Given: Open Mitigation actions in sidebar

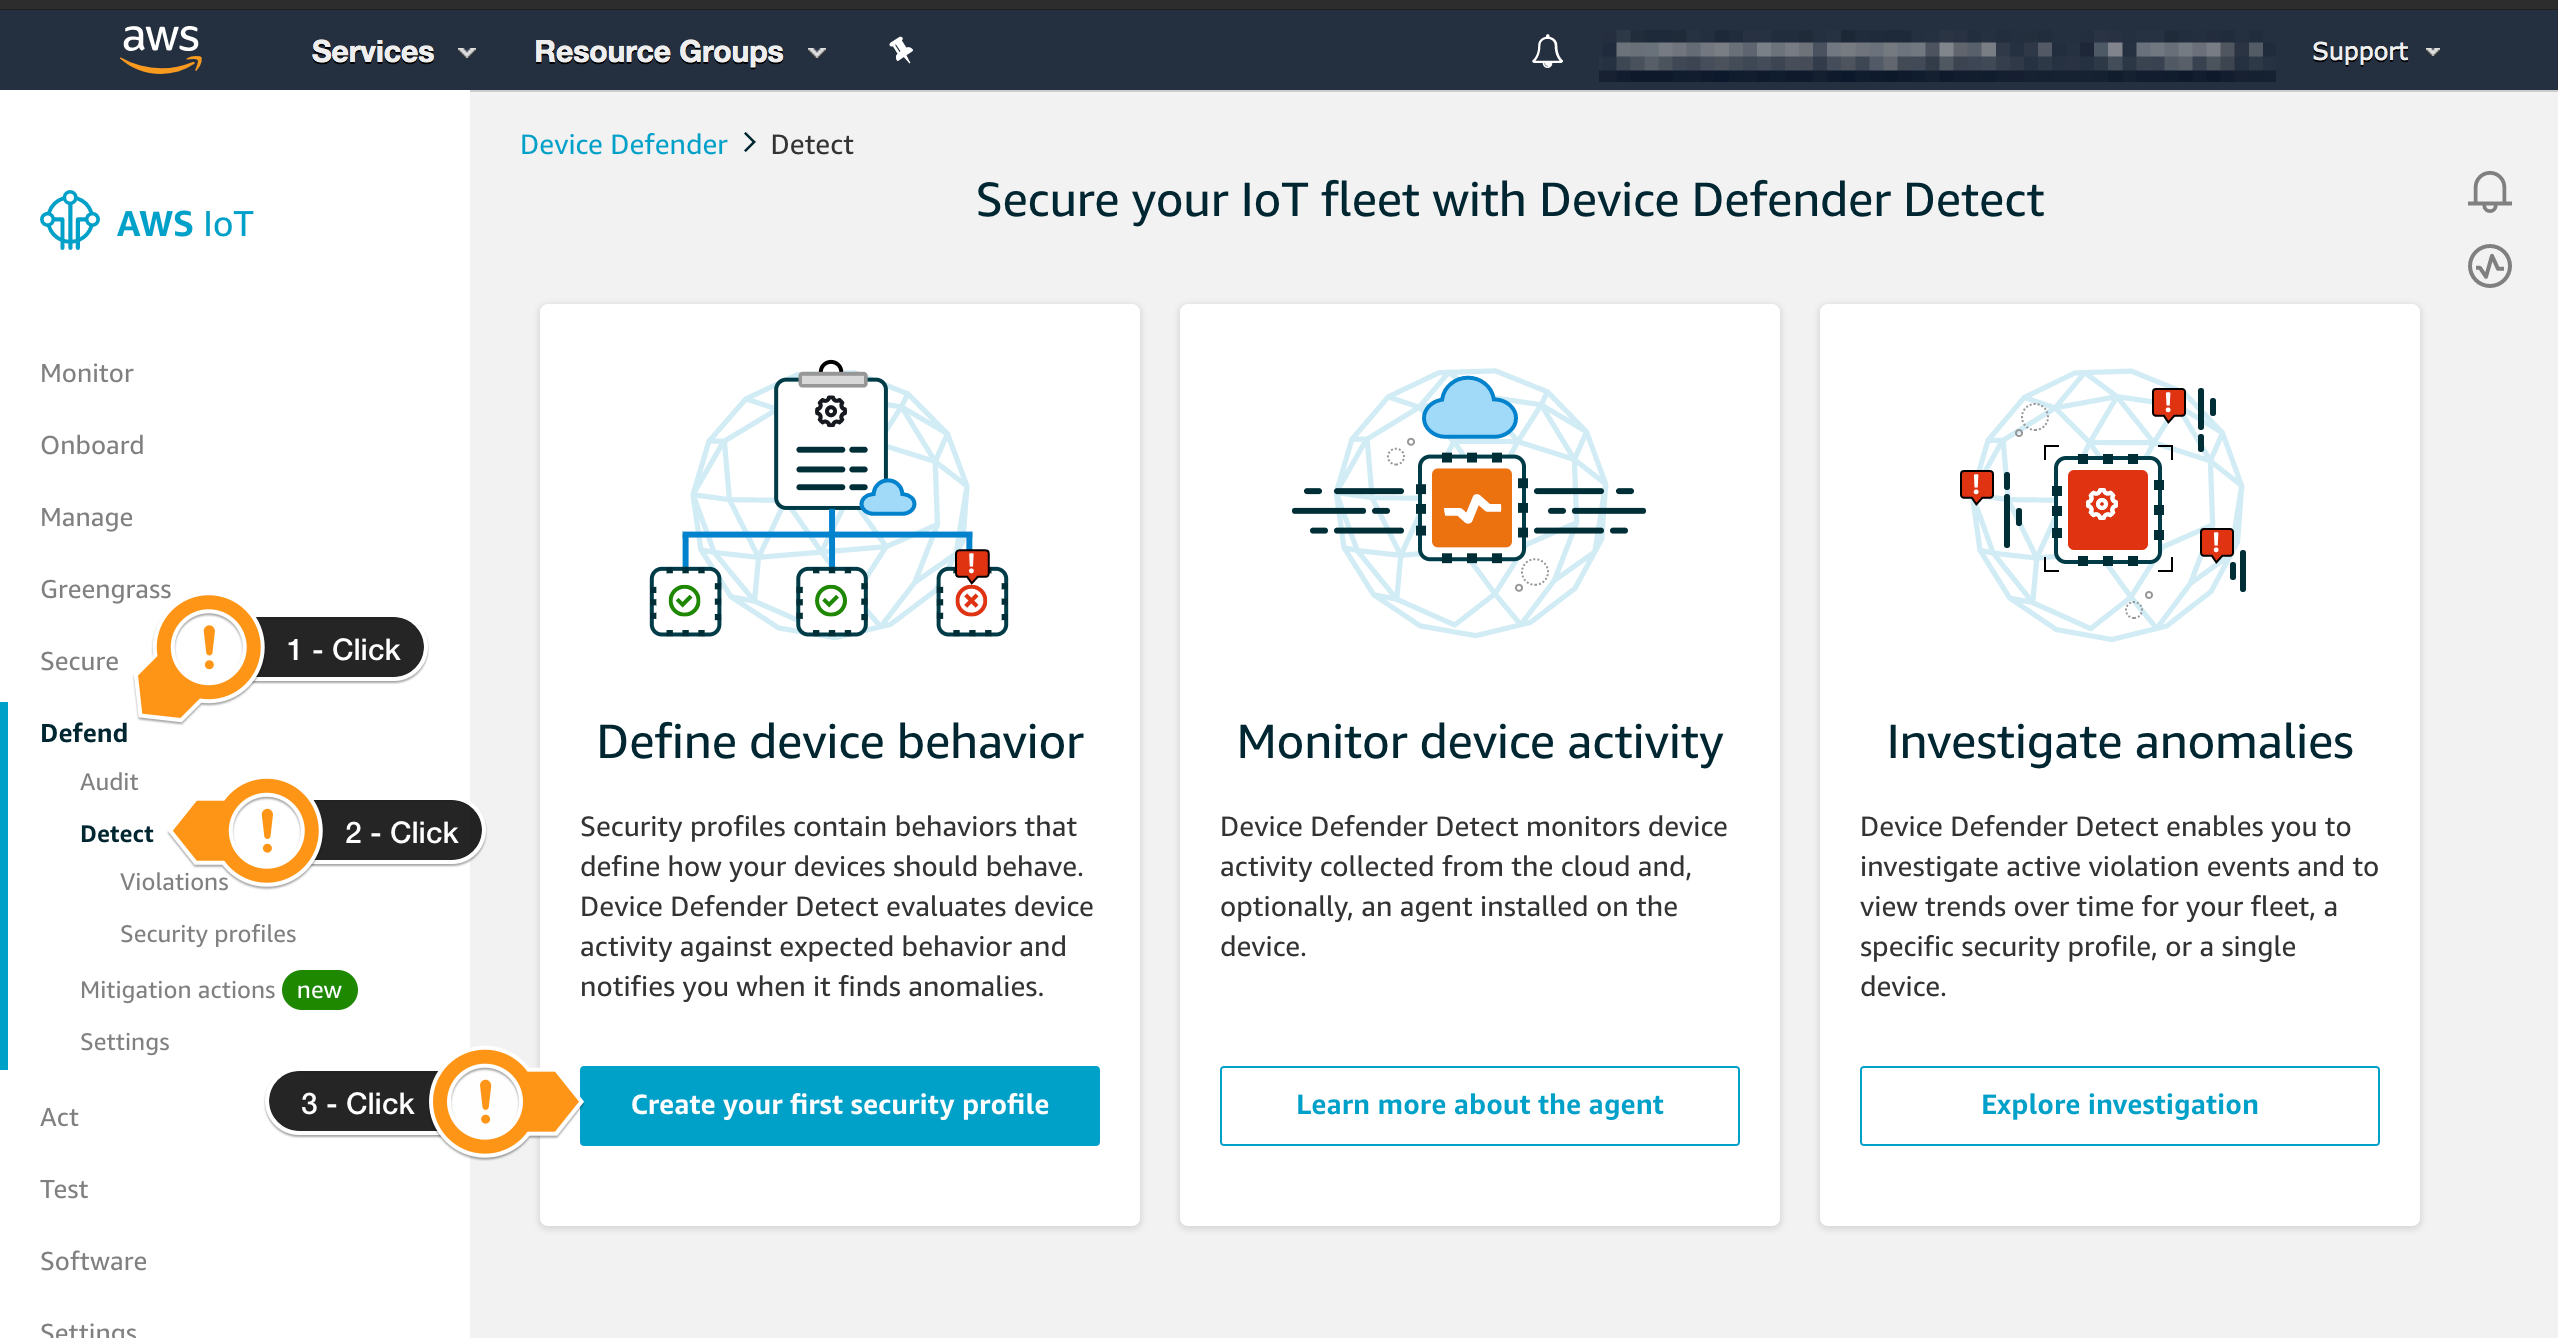Looking at the screenshot, I should (x=177, y=990).
